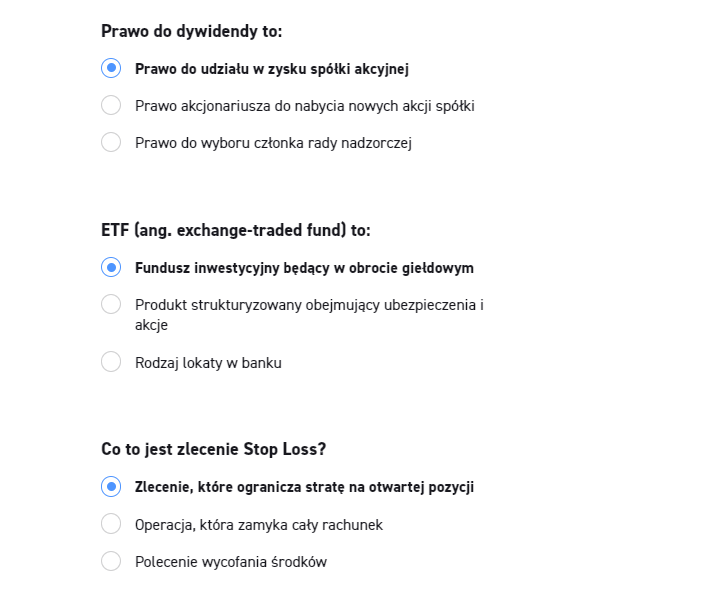The image size is (709, 595).
Task: Click the question heading 'Prawo do dywidendy to:'
Action: click(x=192, y=31)
